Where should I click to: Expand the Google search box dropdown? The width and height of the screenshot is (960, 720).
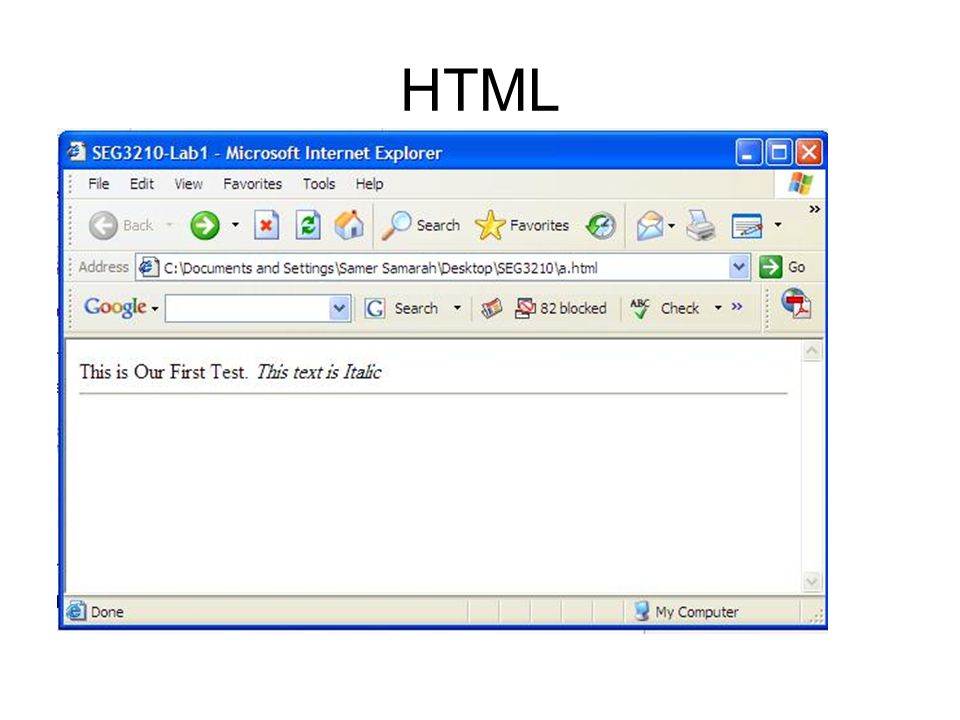[x=339, y=308]
